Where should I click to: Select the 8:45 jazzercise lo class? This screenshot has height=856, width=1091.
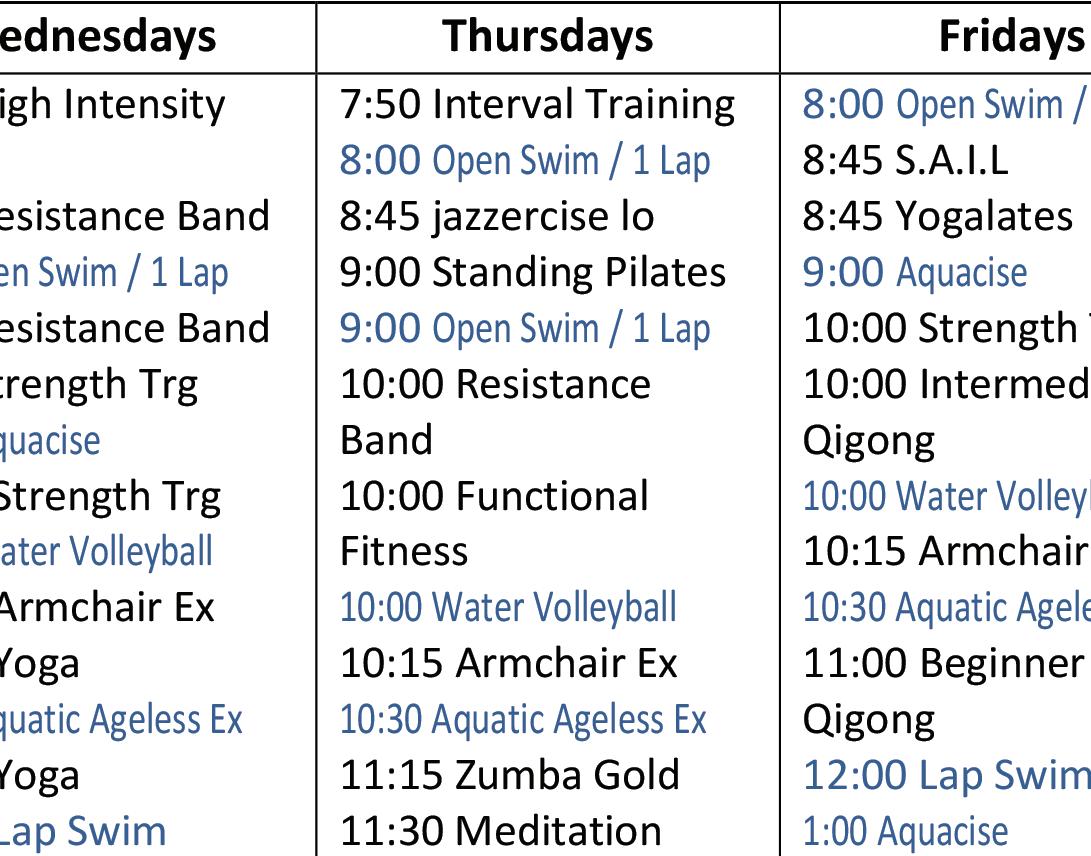click(496, 216)
